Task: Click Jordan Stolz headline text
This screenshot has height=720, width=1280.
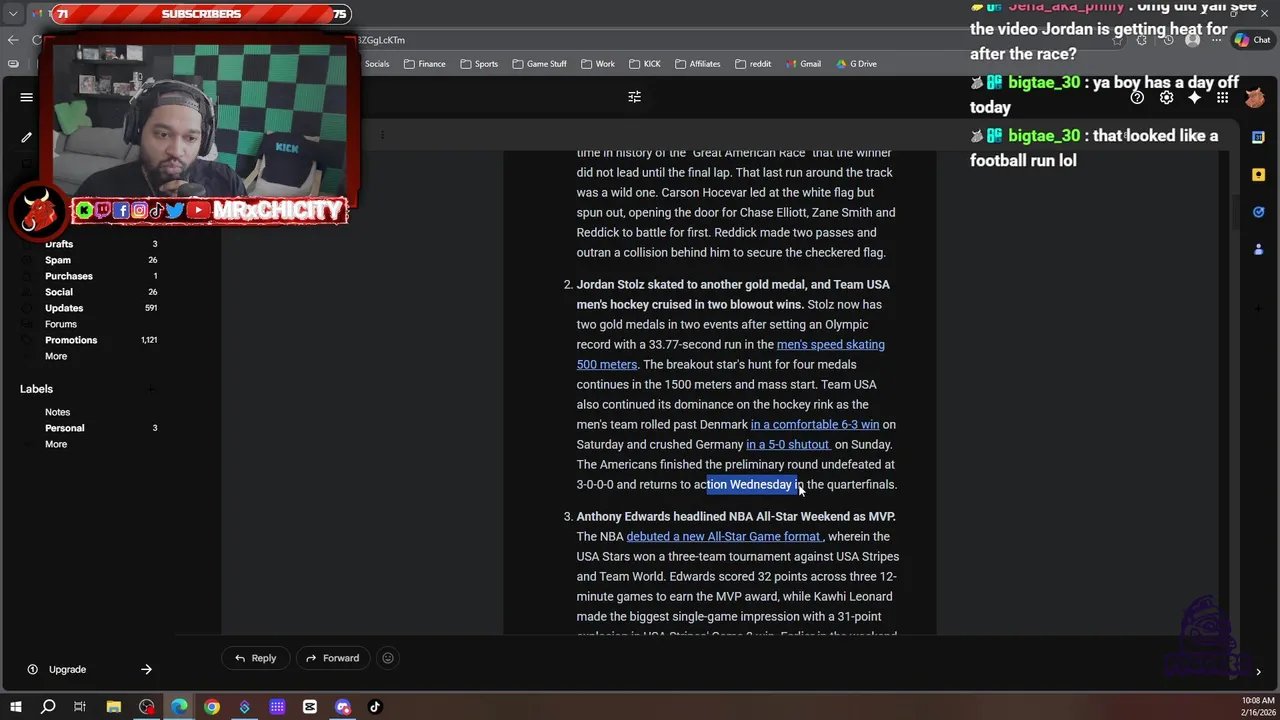Action: click(733, 295)
